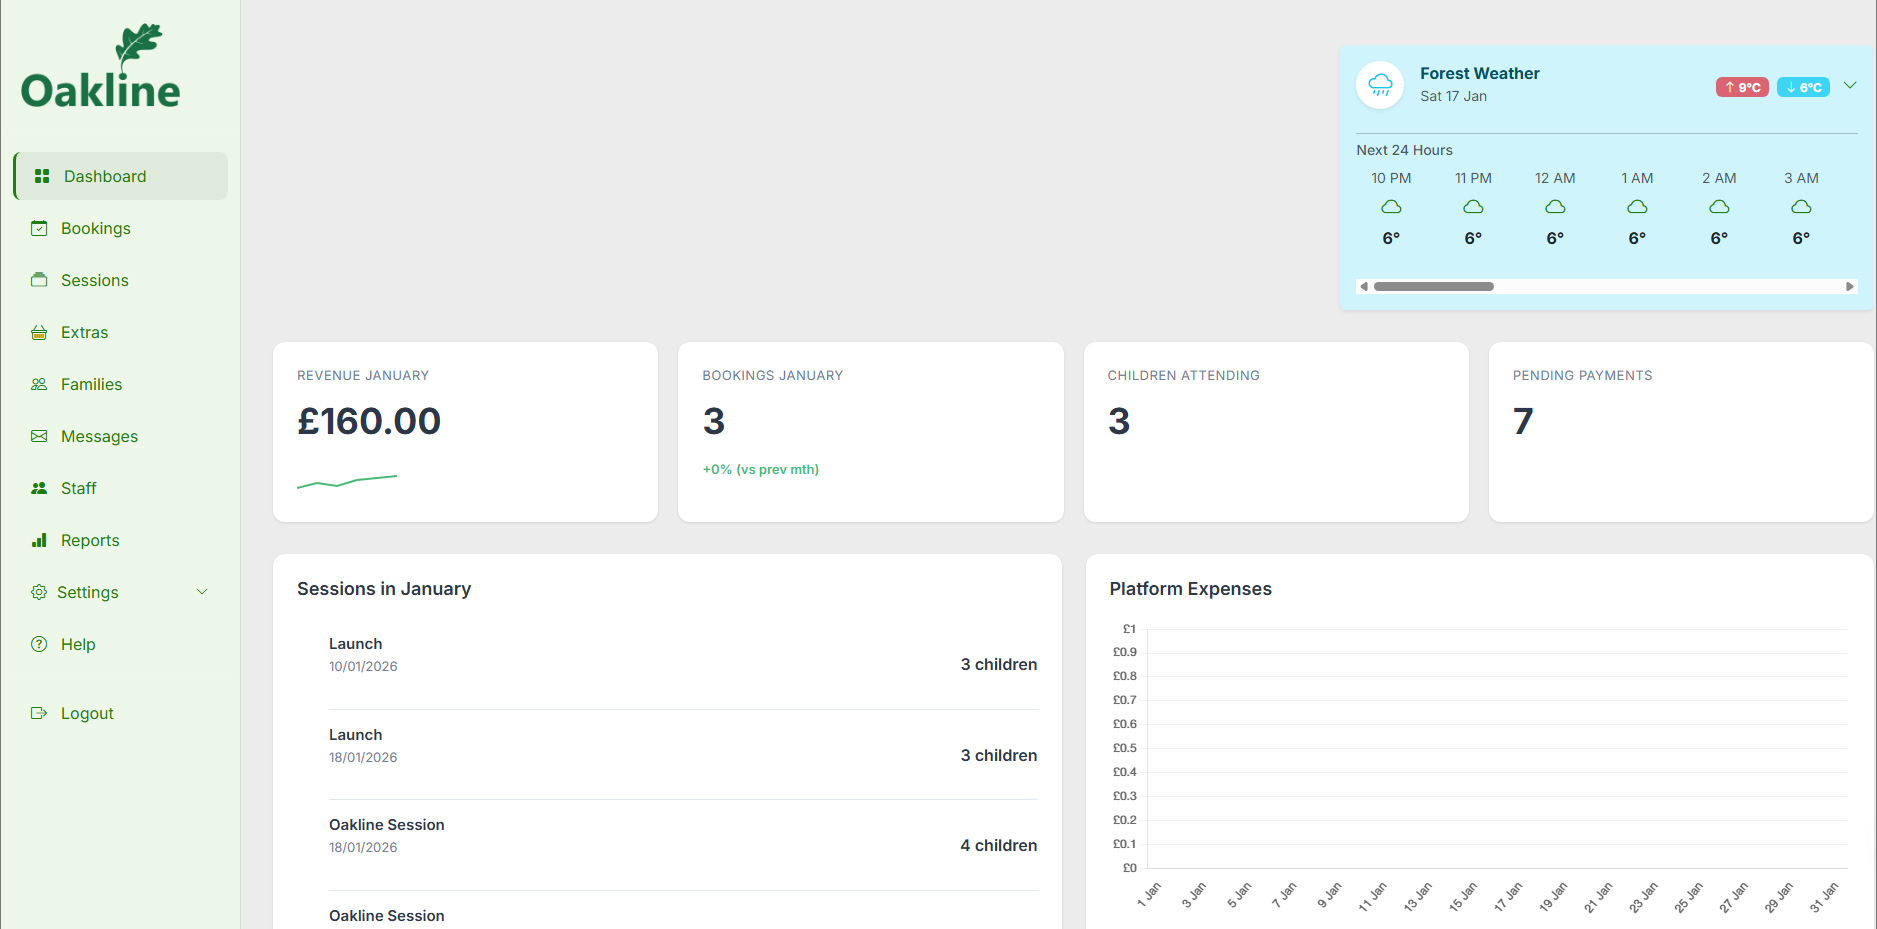This screenshot has height=929, width=1877.
Task: Open Extras via its basket icon
Action: pos(39,332)
